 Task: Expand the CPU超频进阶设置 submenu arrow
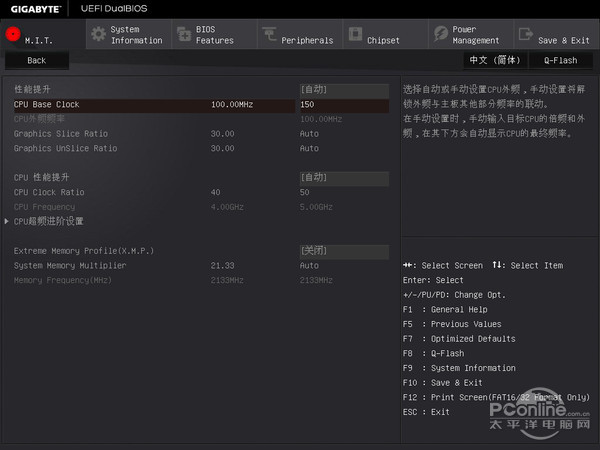click(7, 221)
